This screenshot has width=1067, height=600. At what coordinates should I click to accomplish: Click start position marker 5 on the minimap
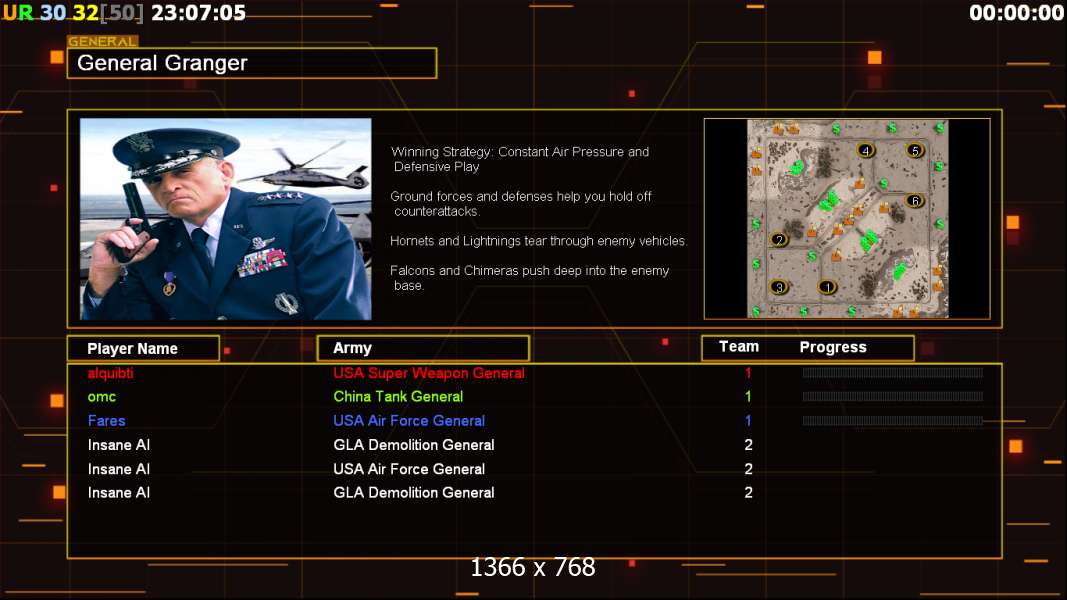tap(915, 150)
